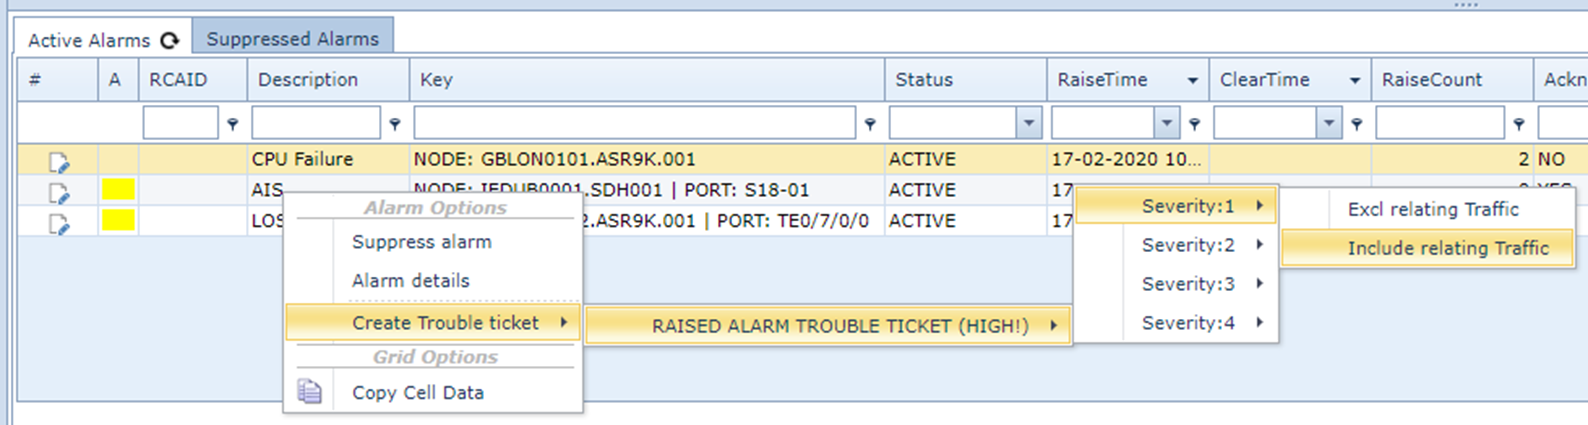
Task: Click the edit icon in the LOS row
Action: click(x=59, y=223)
